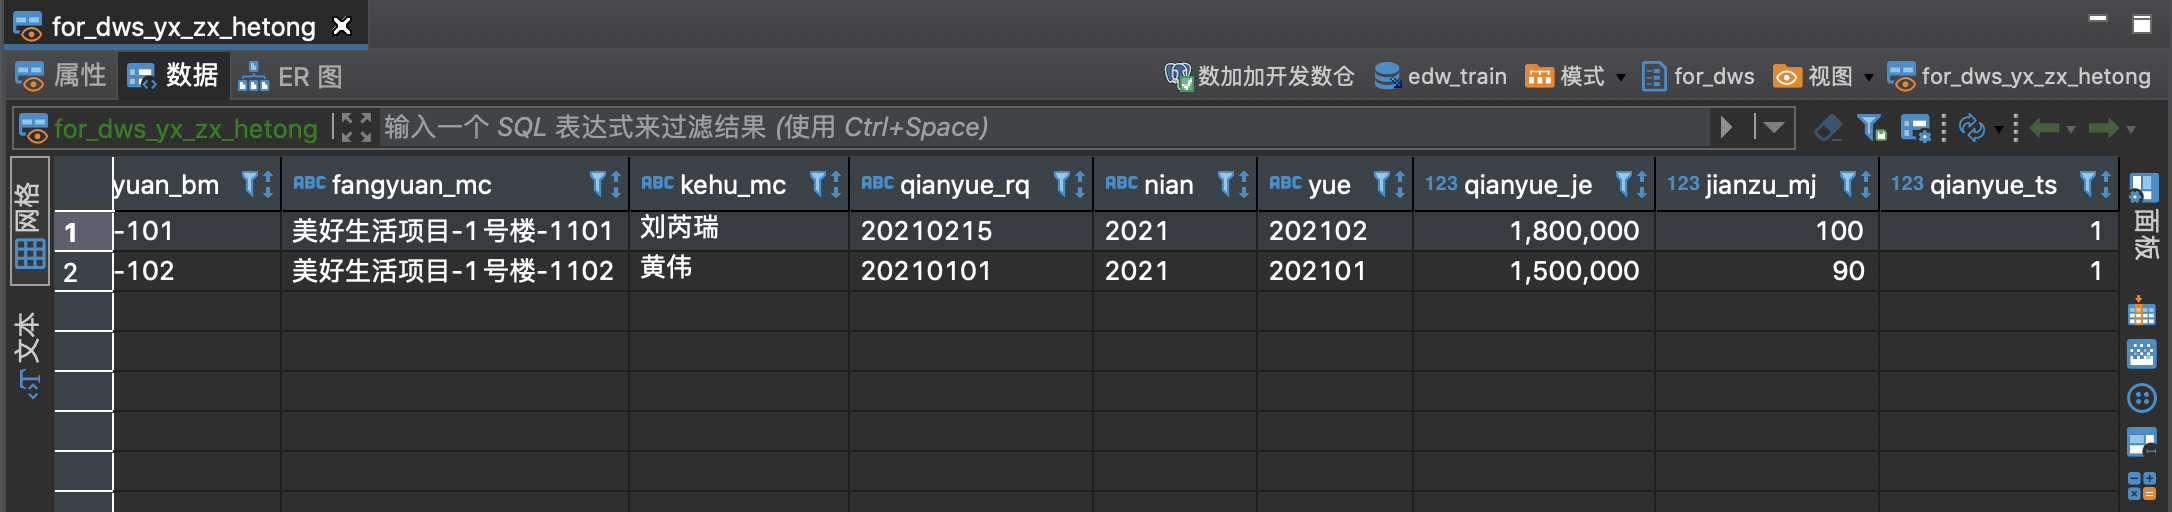Open the panels icon on the right sidebar
The image size is (2172, 512).
pos(2142,186)
